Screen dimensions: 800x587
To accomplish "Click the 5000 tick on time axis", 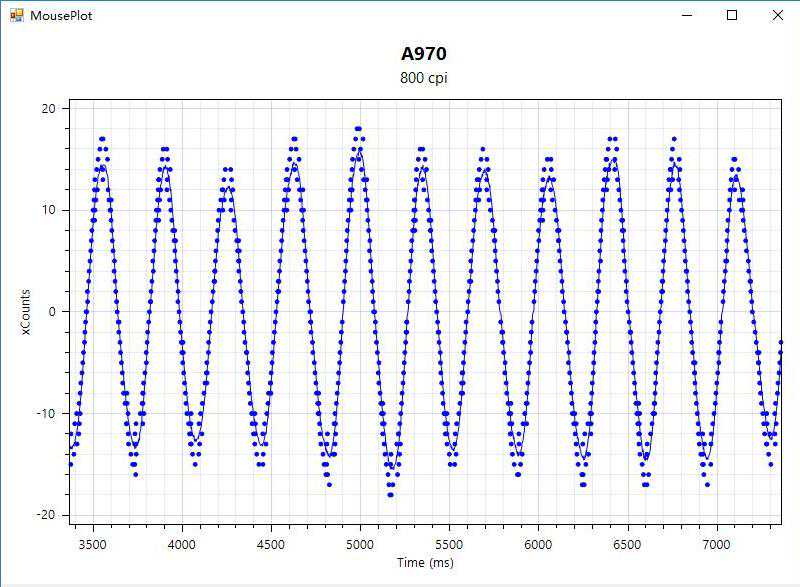I will click(x=360, y=544).
